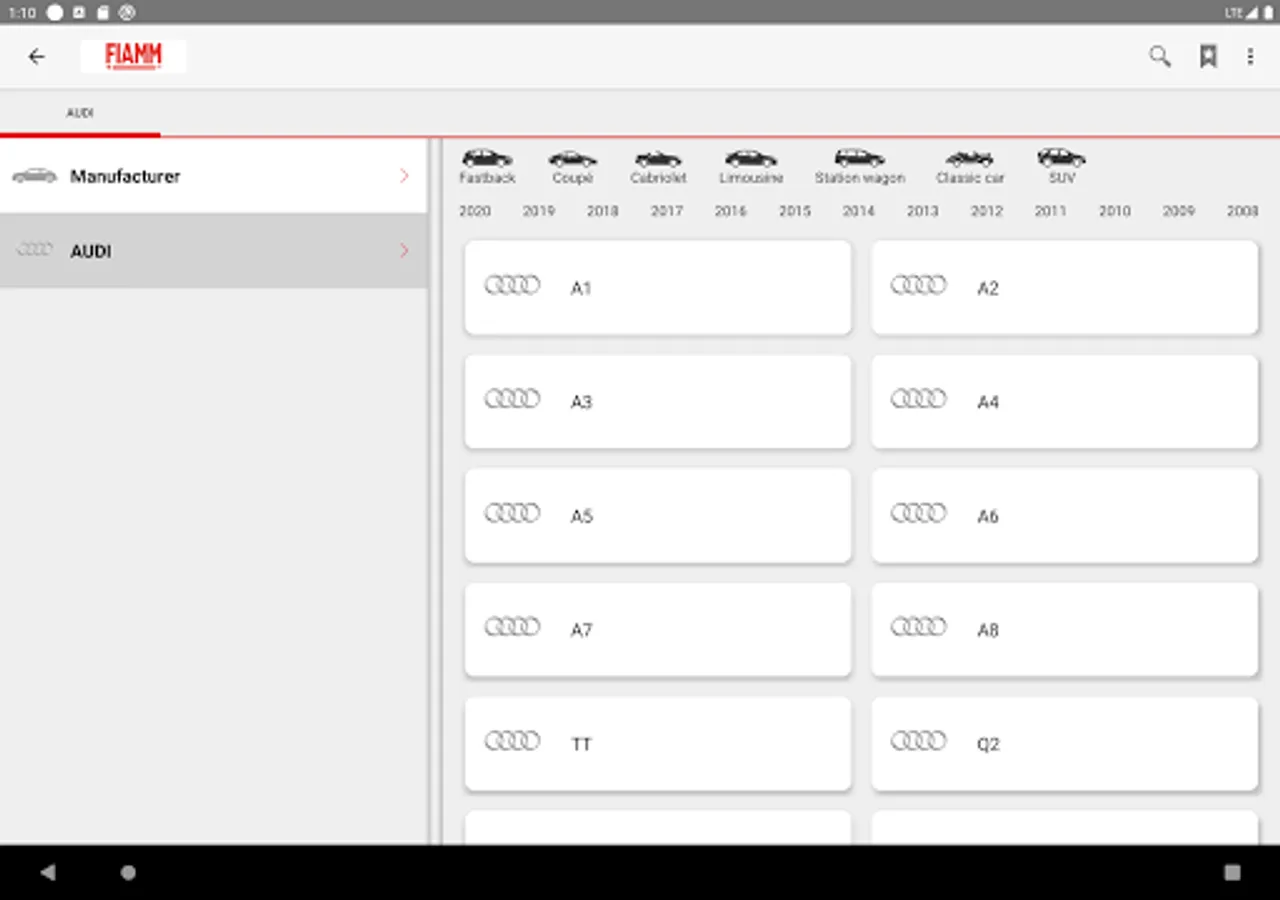Tap the FIAMM logo
Screen dimensions: 1280x900
pos(134,56)
